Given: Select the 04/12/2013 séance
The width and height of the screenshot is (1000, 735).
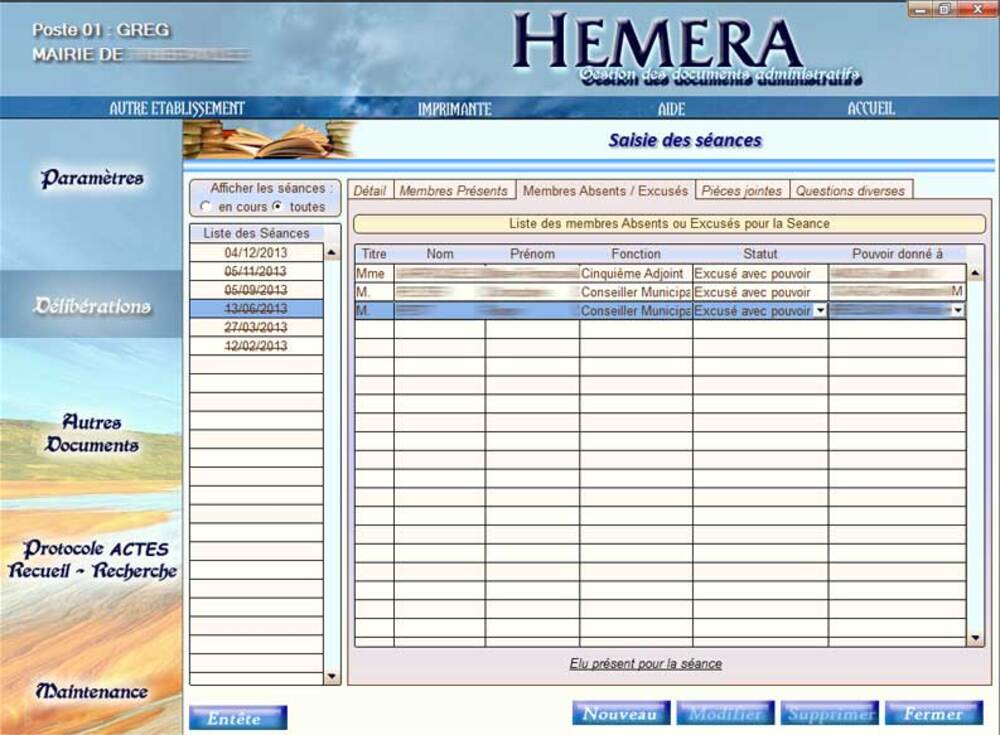Looking at the screenshot, I should (x=256, y=253).
